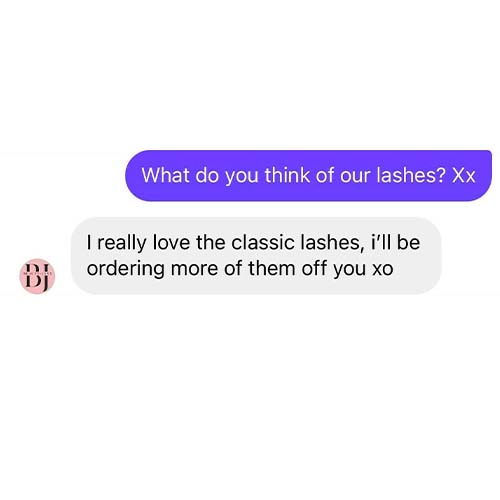Click "i'll be" in the received message
This screenshot has width=500, height=500.
(x=395, y=242)
